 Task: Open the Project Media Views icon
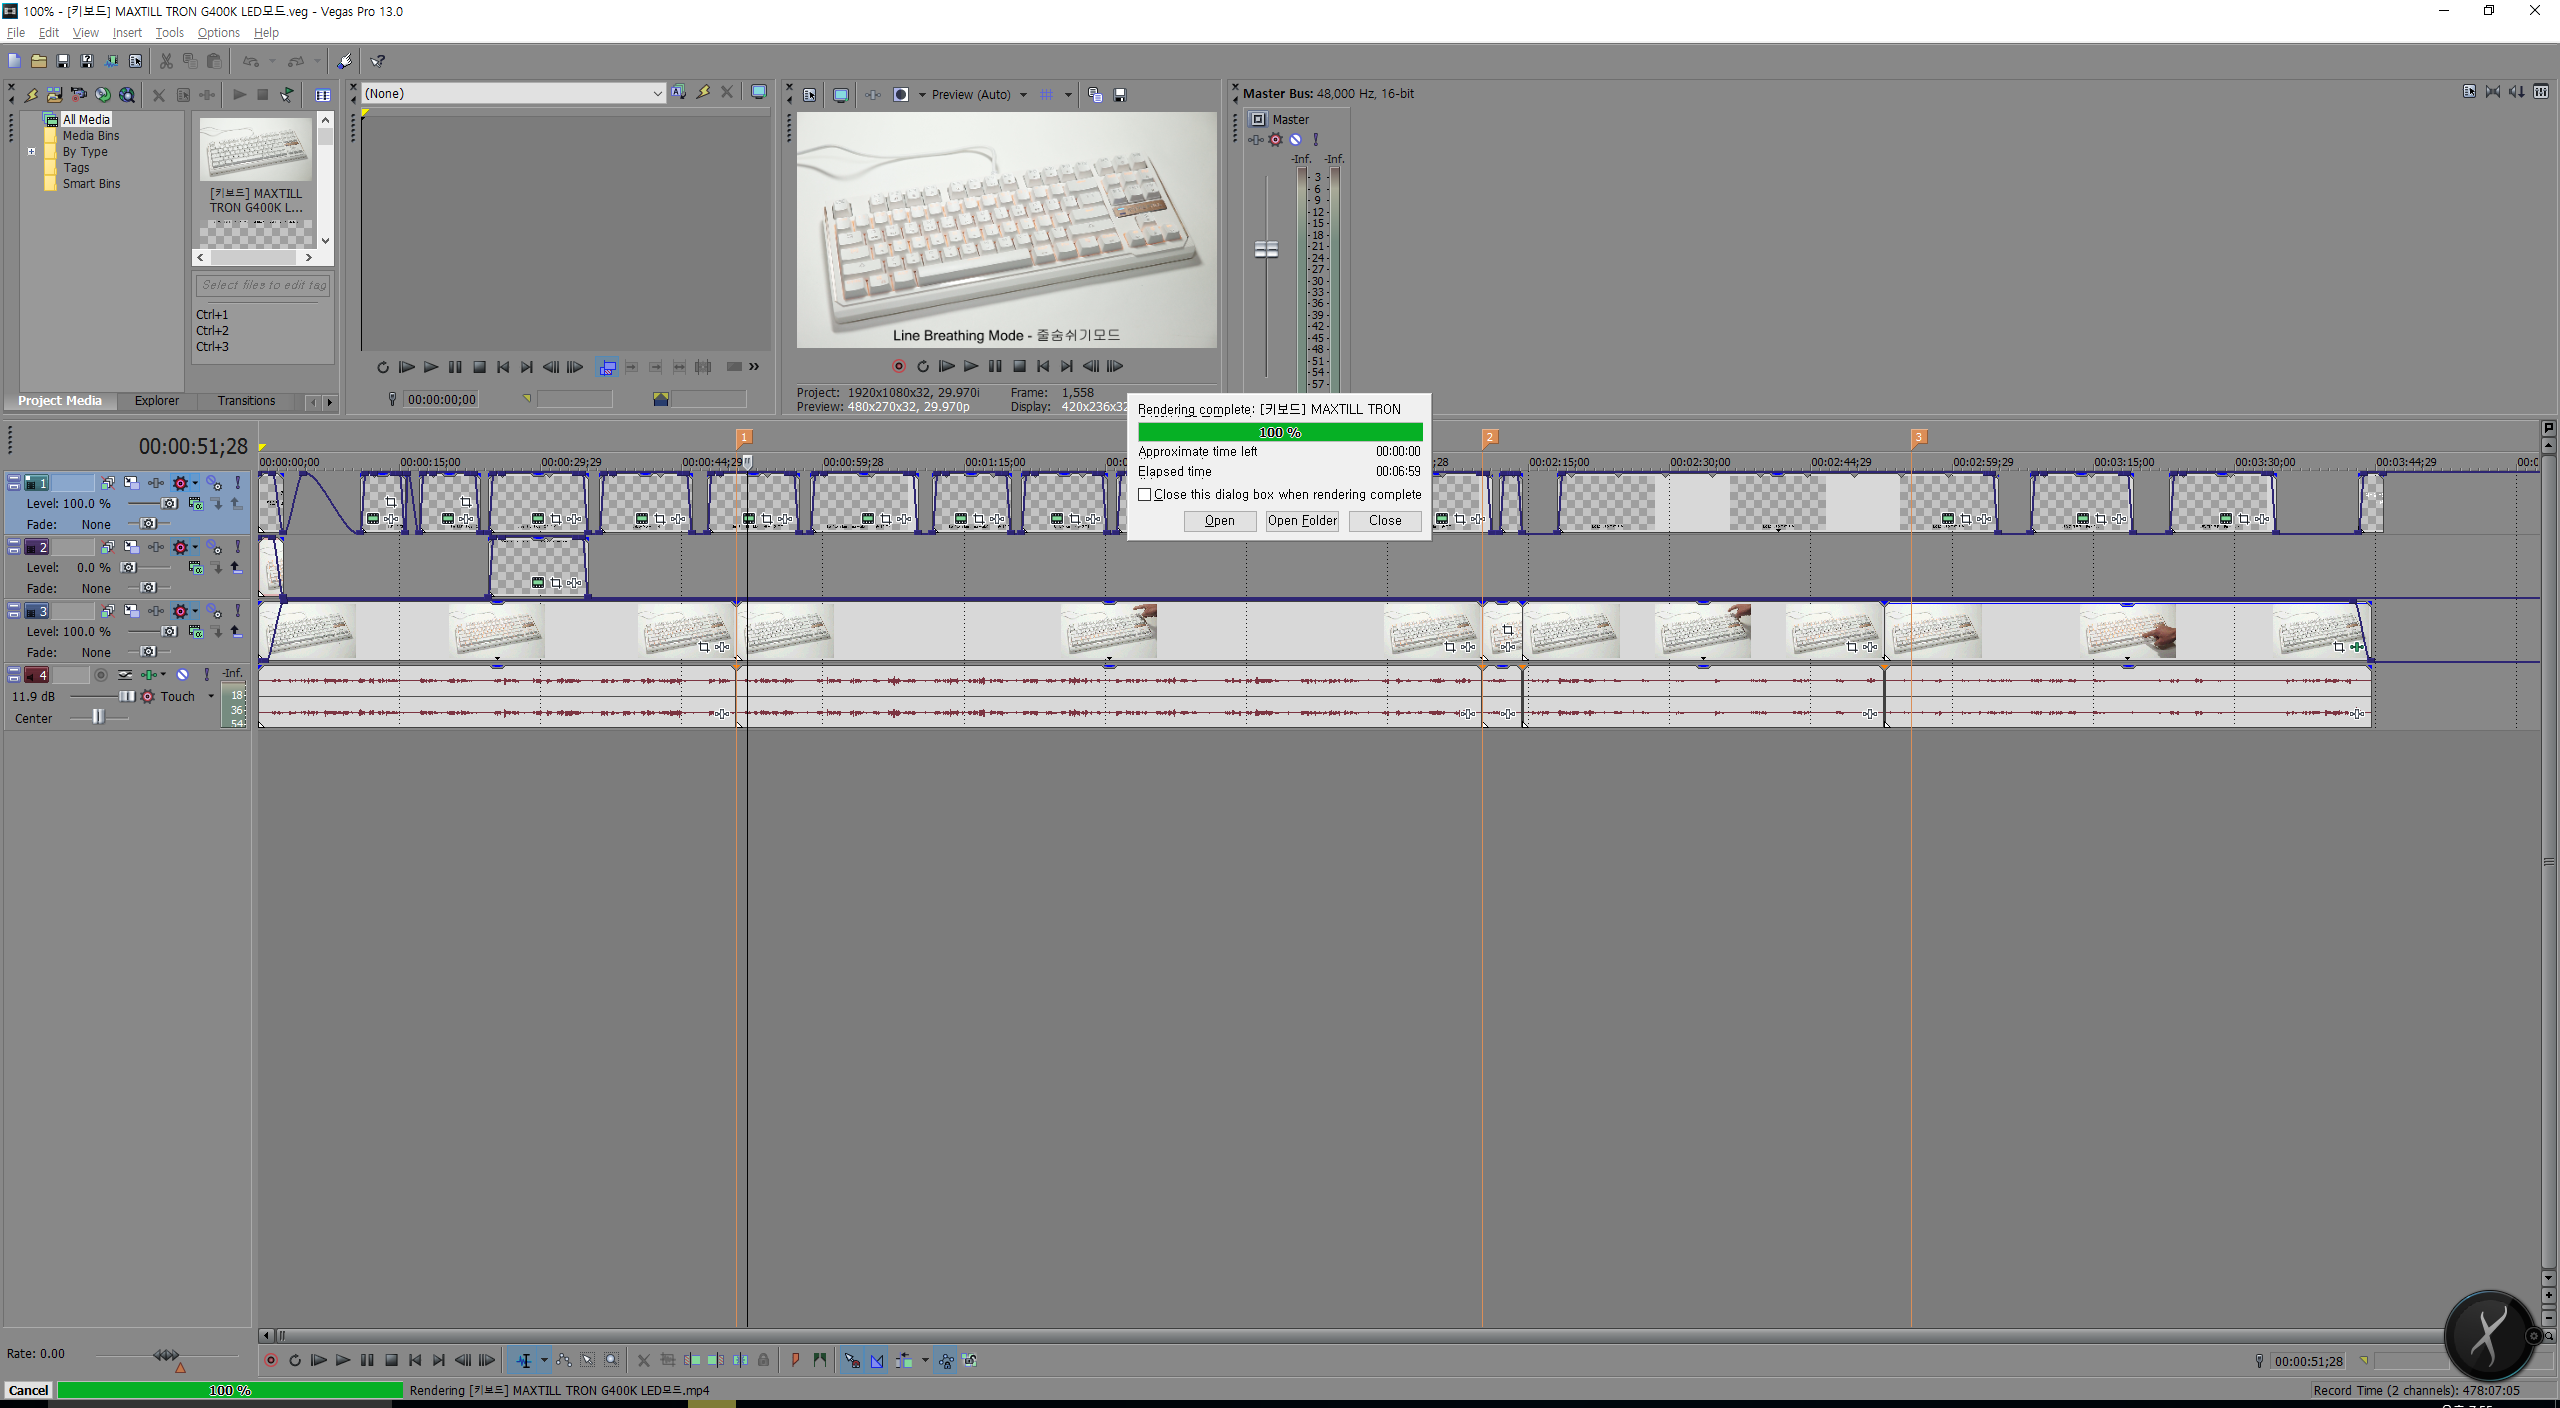coord(323,95)
